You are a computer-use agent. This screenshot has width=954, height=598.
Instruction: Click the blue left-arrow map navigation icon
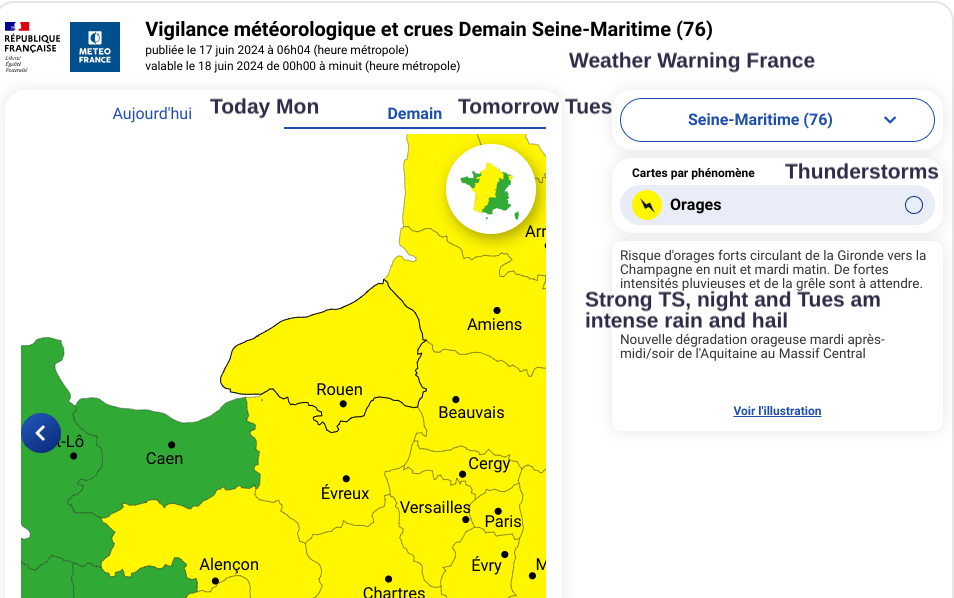tap(40, 433)
